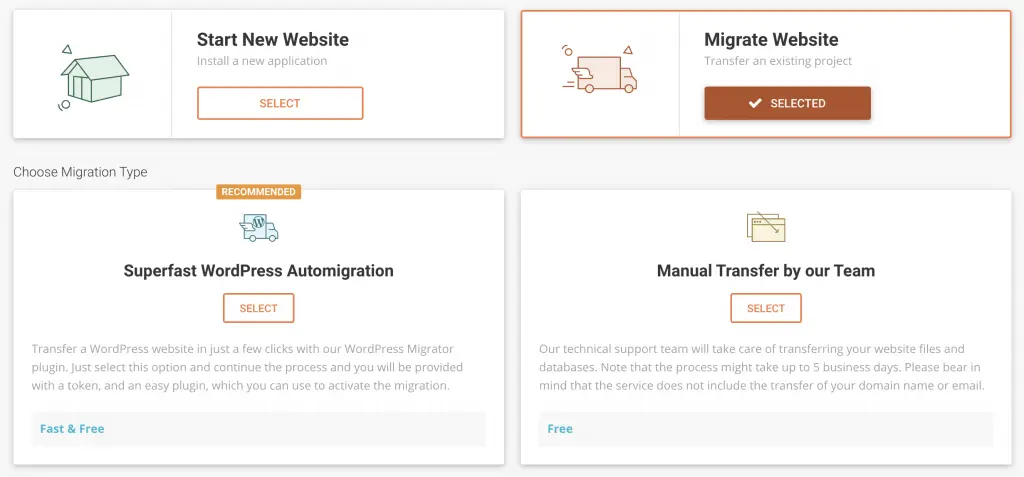Image resolution: width=1024 pixels, height=477 pixels.
Task: Click the Start New Website heading
Action: coord(273,40)
